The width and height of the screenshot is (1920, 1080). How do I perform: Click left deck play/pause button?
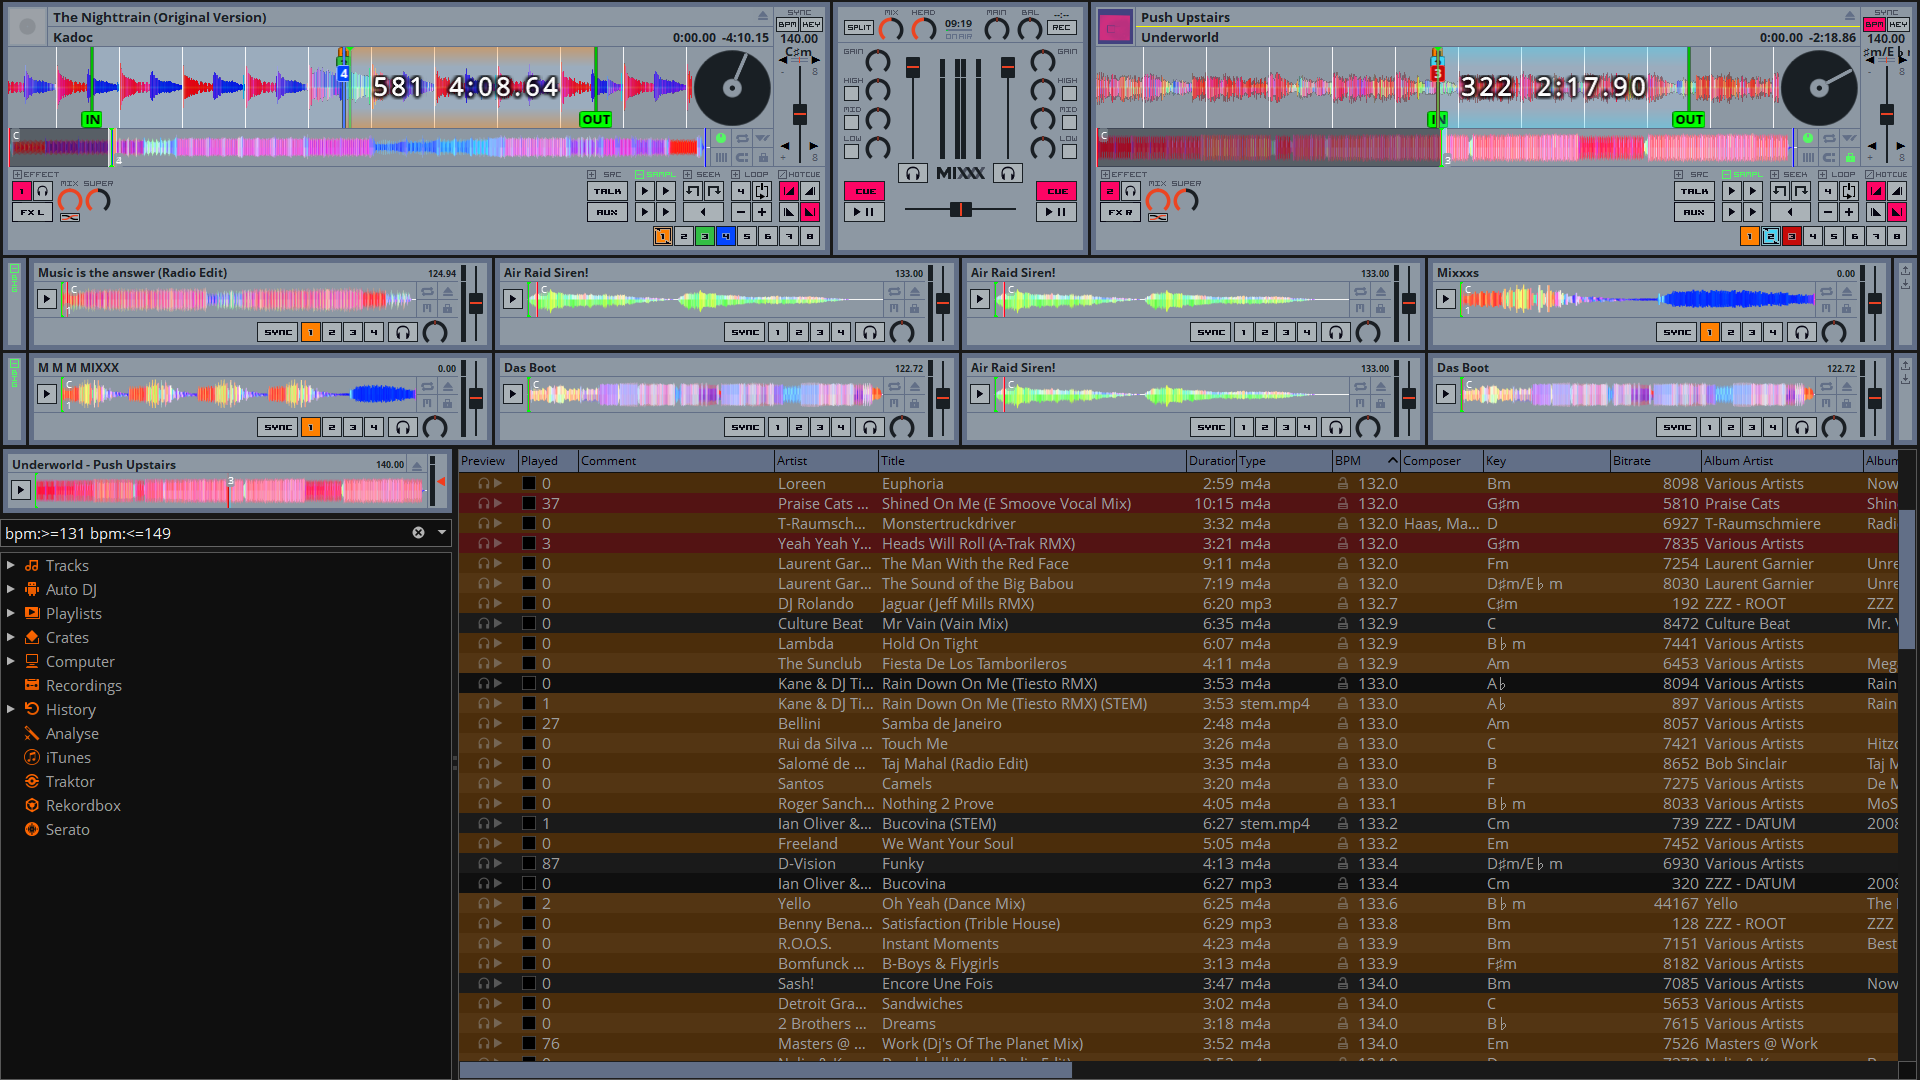(864, 212)
